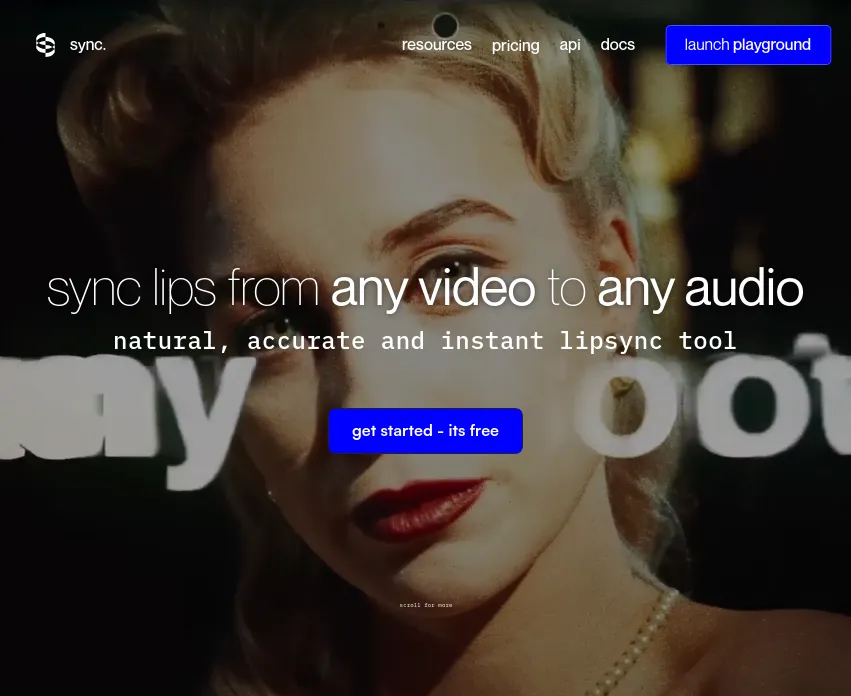Click the word playground in the blue button
This screenshot has height=696, width=851.
[771, 44]
